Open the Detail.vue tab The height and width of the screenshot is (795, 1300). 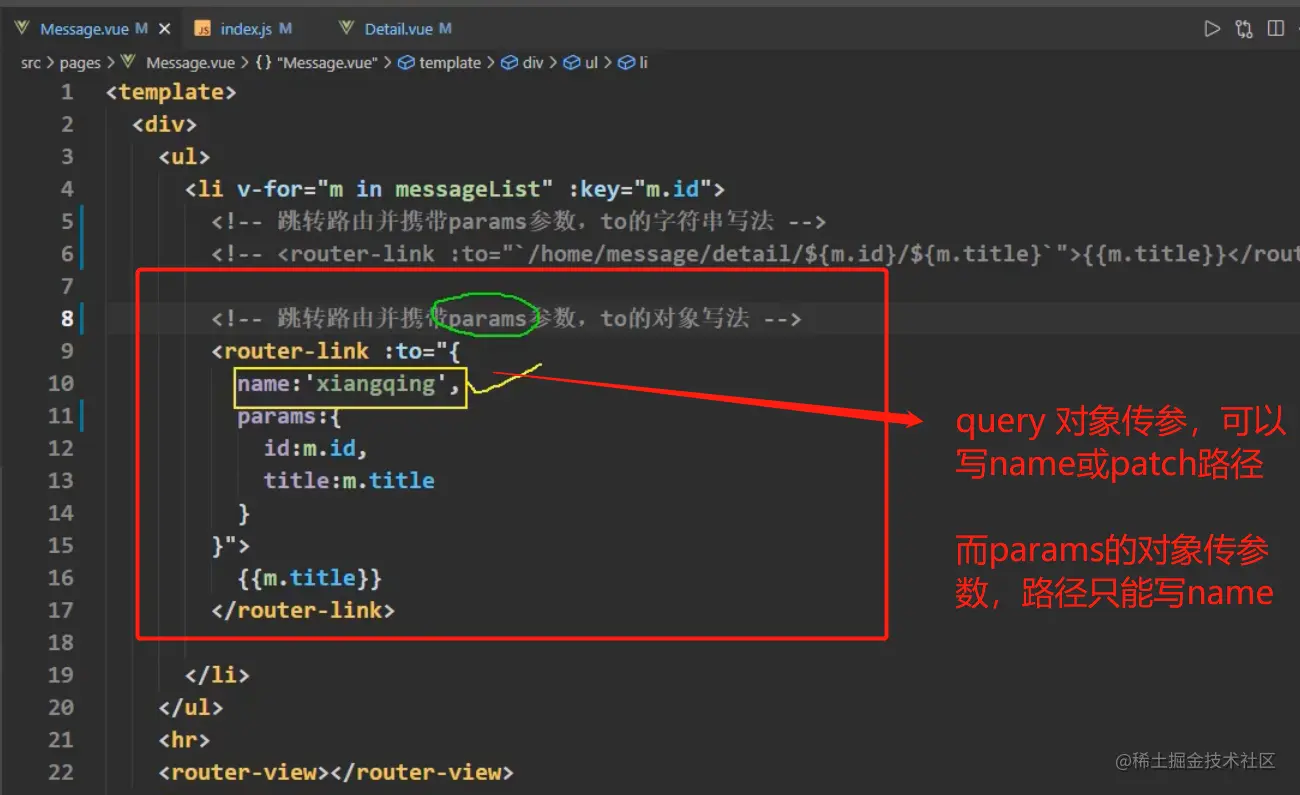point(399,29)
